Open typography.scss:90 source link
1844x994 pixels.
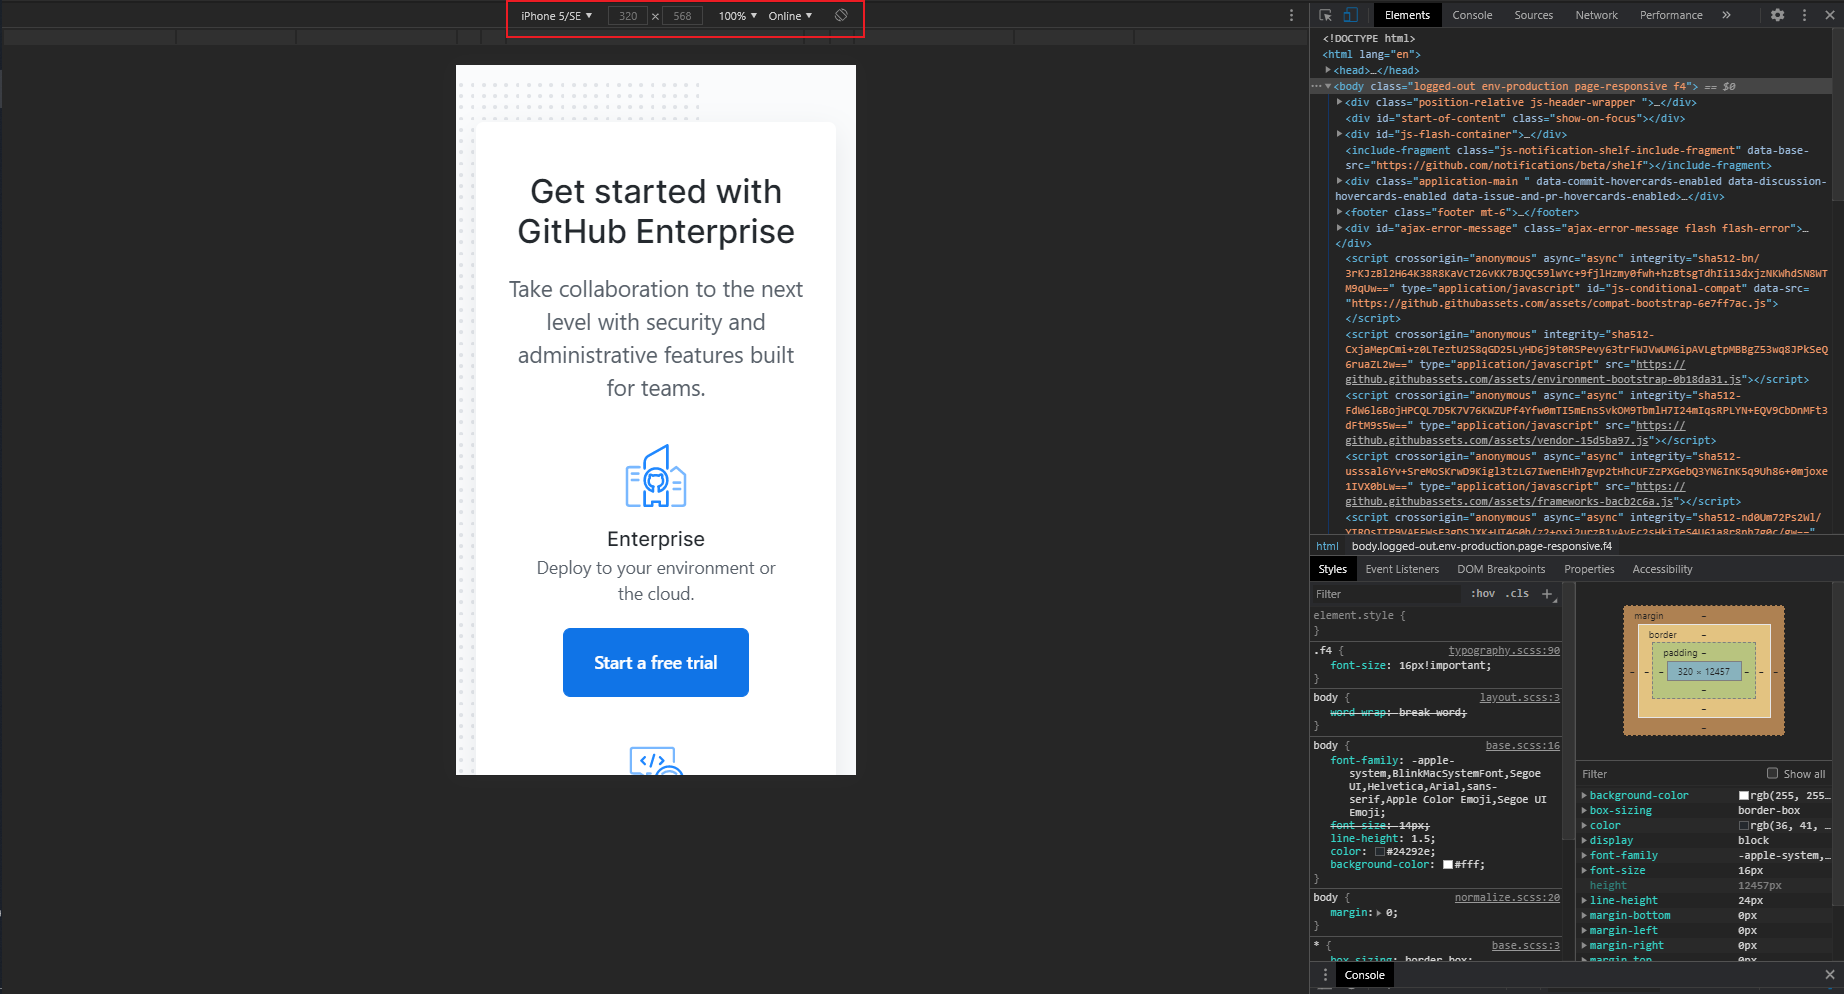pos(1504,651)
